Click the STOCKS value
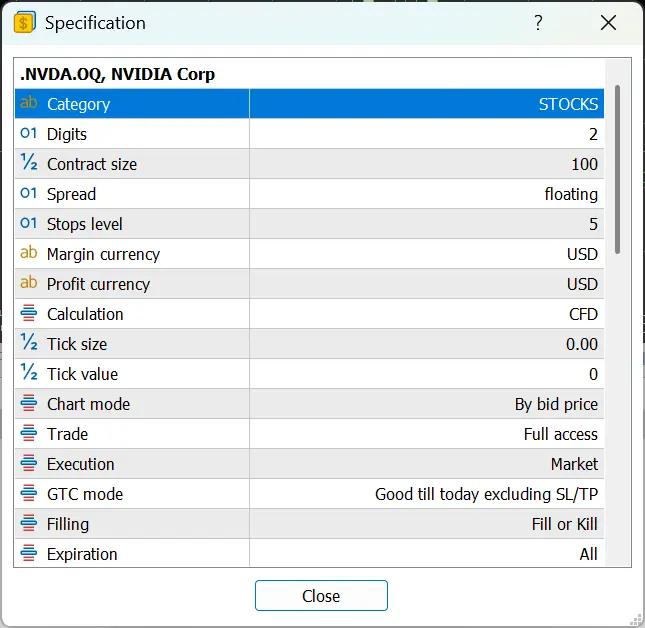645x628 pixels. 568,104
